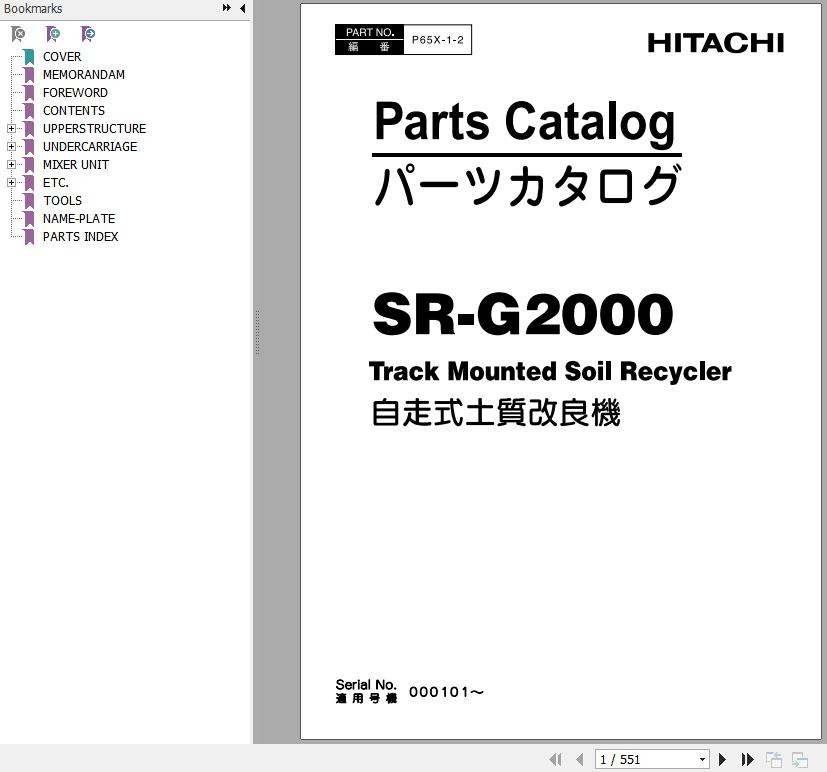The width and height of the screenshot is (827, 772).
Task: Click the Bookmarks panel title
Action: click(33, 8)
